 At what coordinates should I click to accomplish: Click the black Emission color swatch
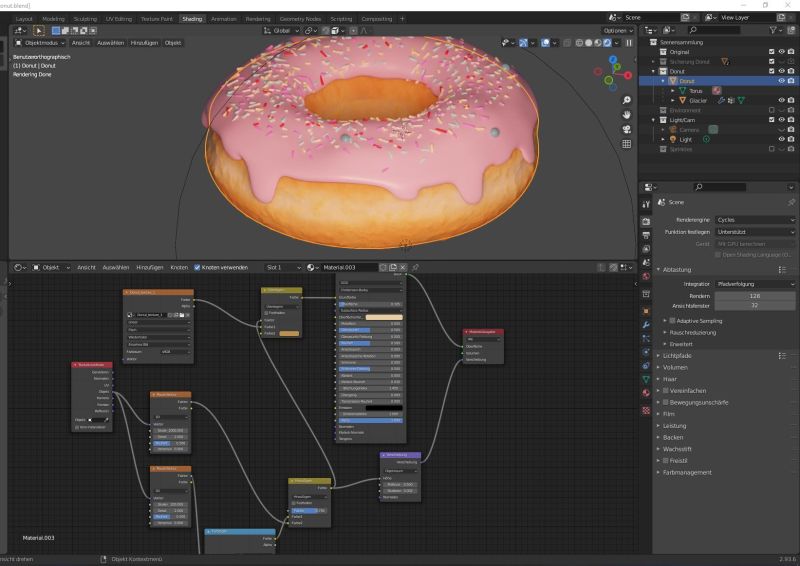click(384, 408)
